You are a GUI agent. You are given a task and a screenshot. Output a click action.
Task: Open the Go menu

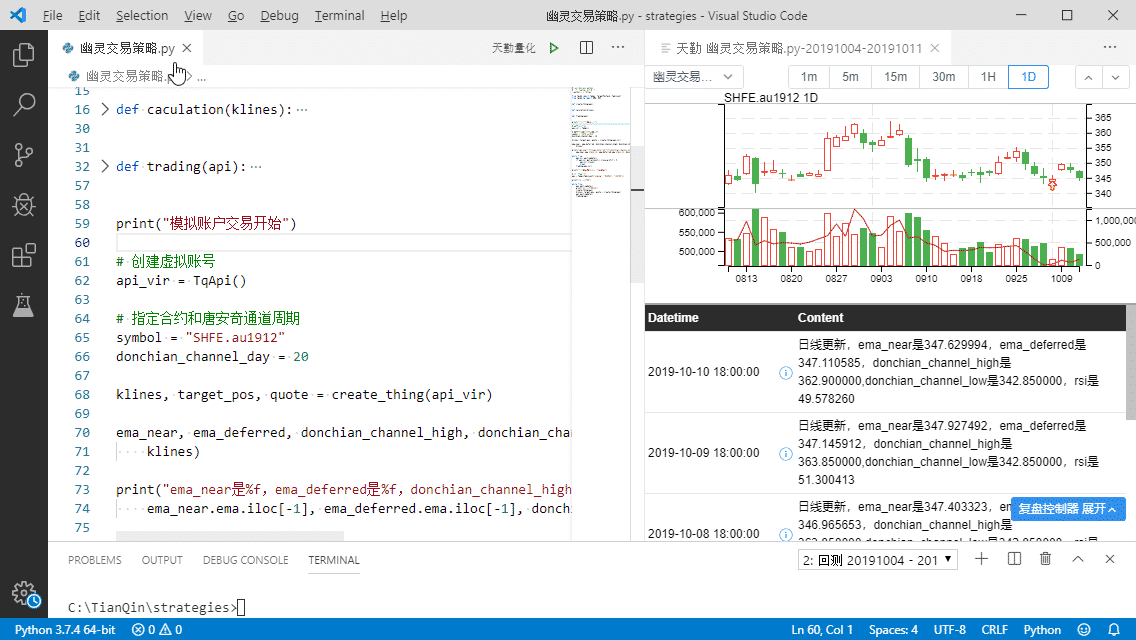coord(236,15)
